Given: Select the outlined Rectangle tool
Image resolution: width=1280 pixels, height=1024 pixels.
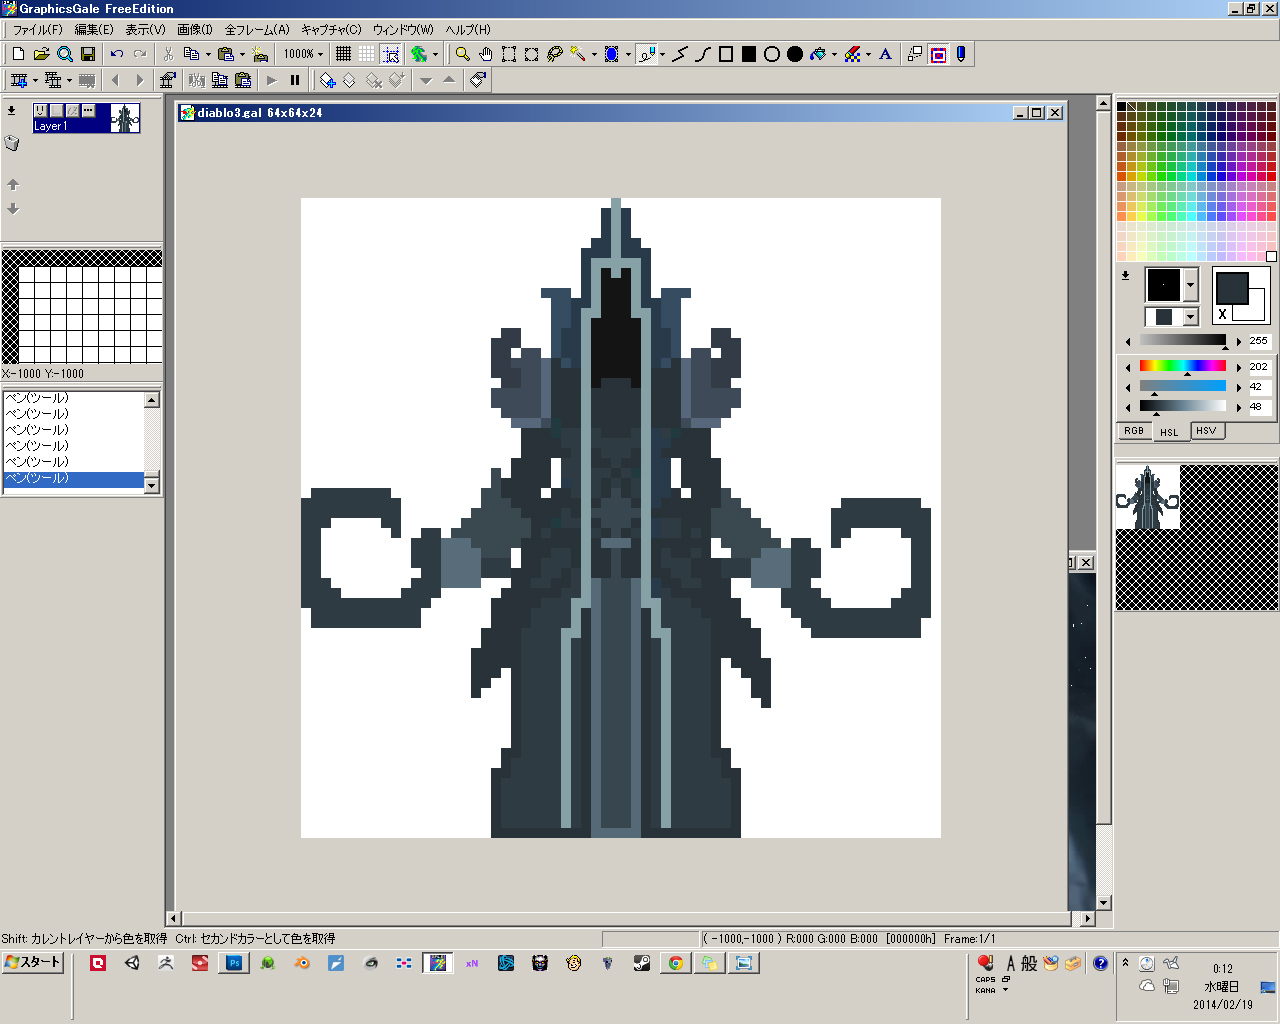Looking at the screenshot, I should [x=726, y=54].
